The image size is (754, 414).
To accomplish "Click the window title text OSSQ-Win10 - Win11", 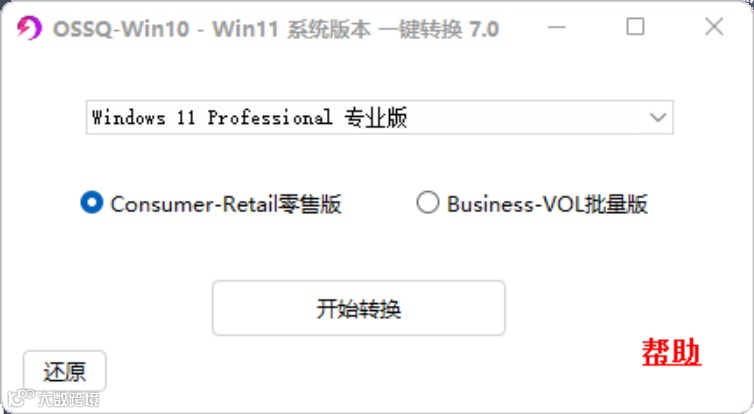I will [165, 29].
